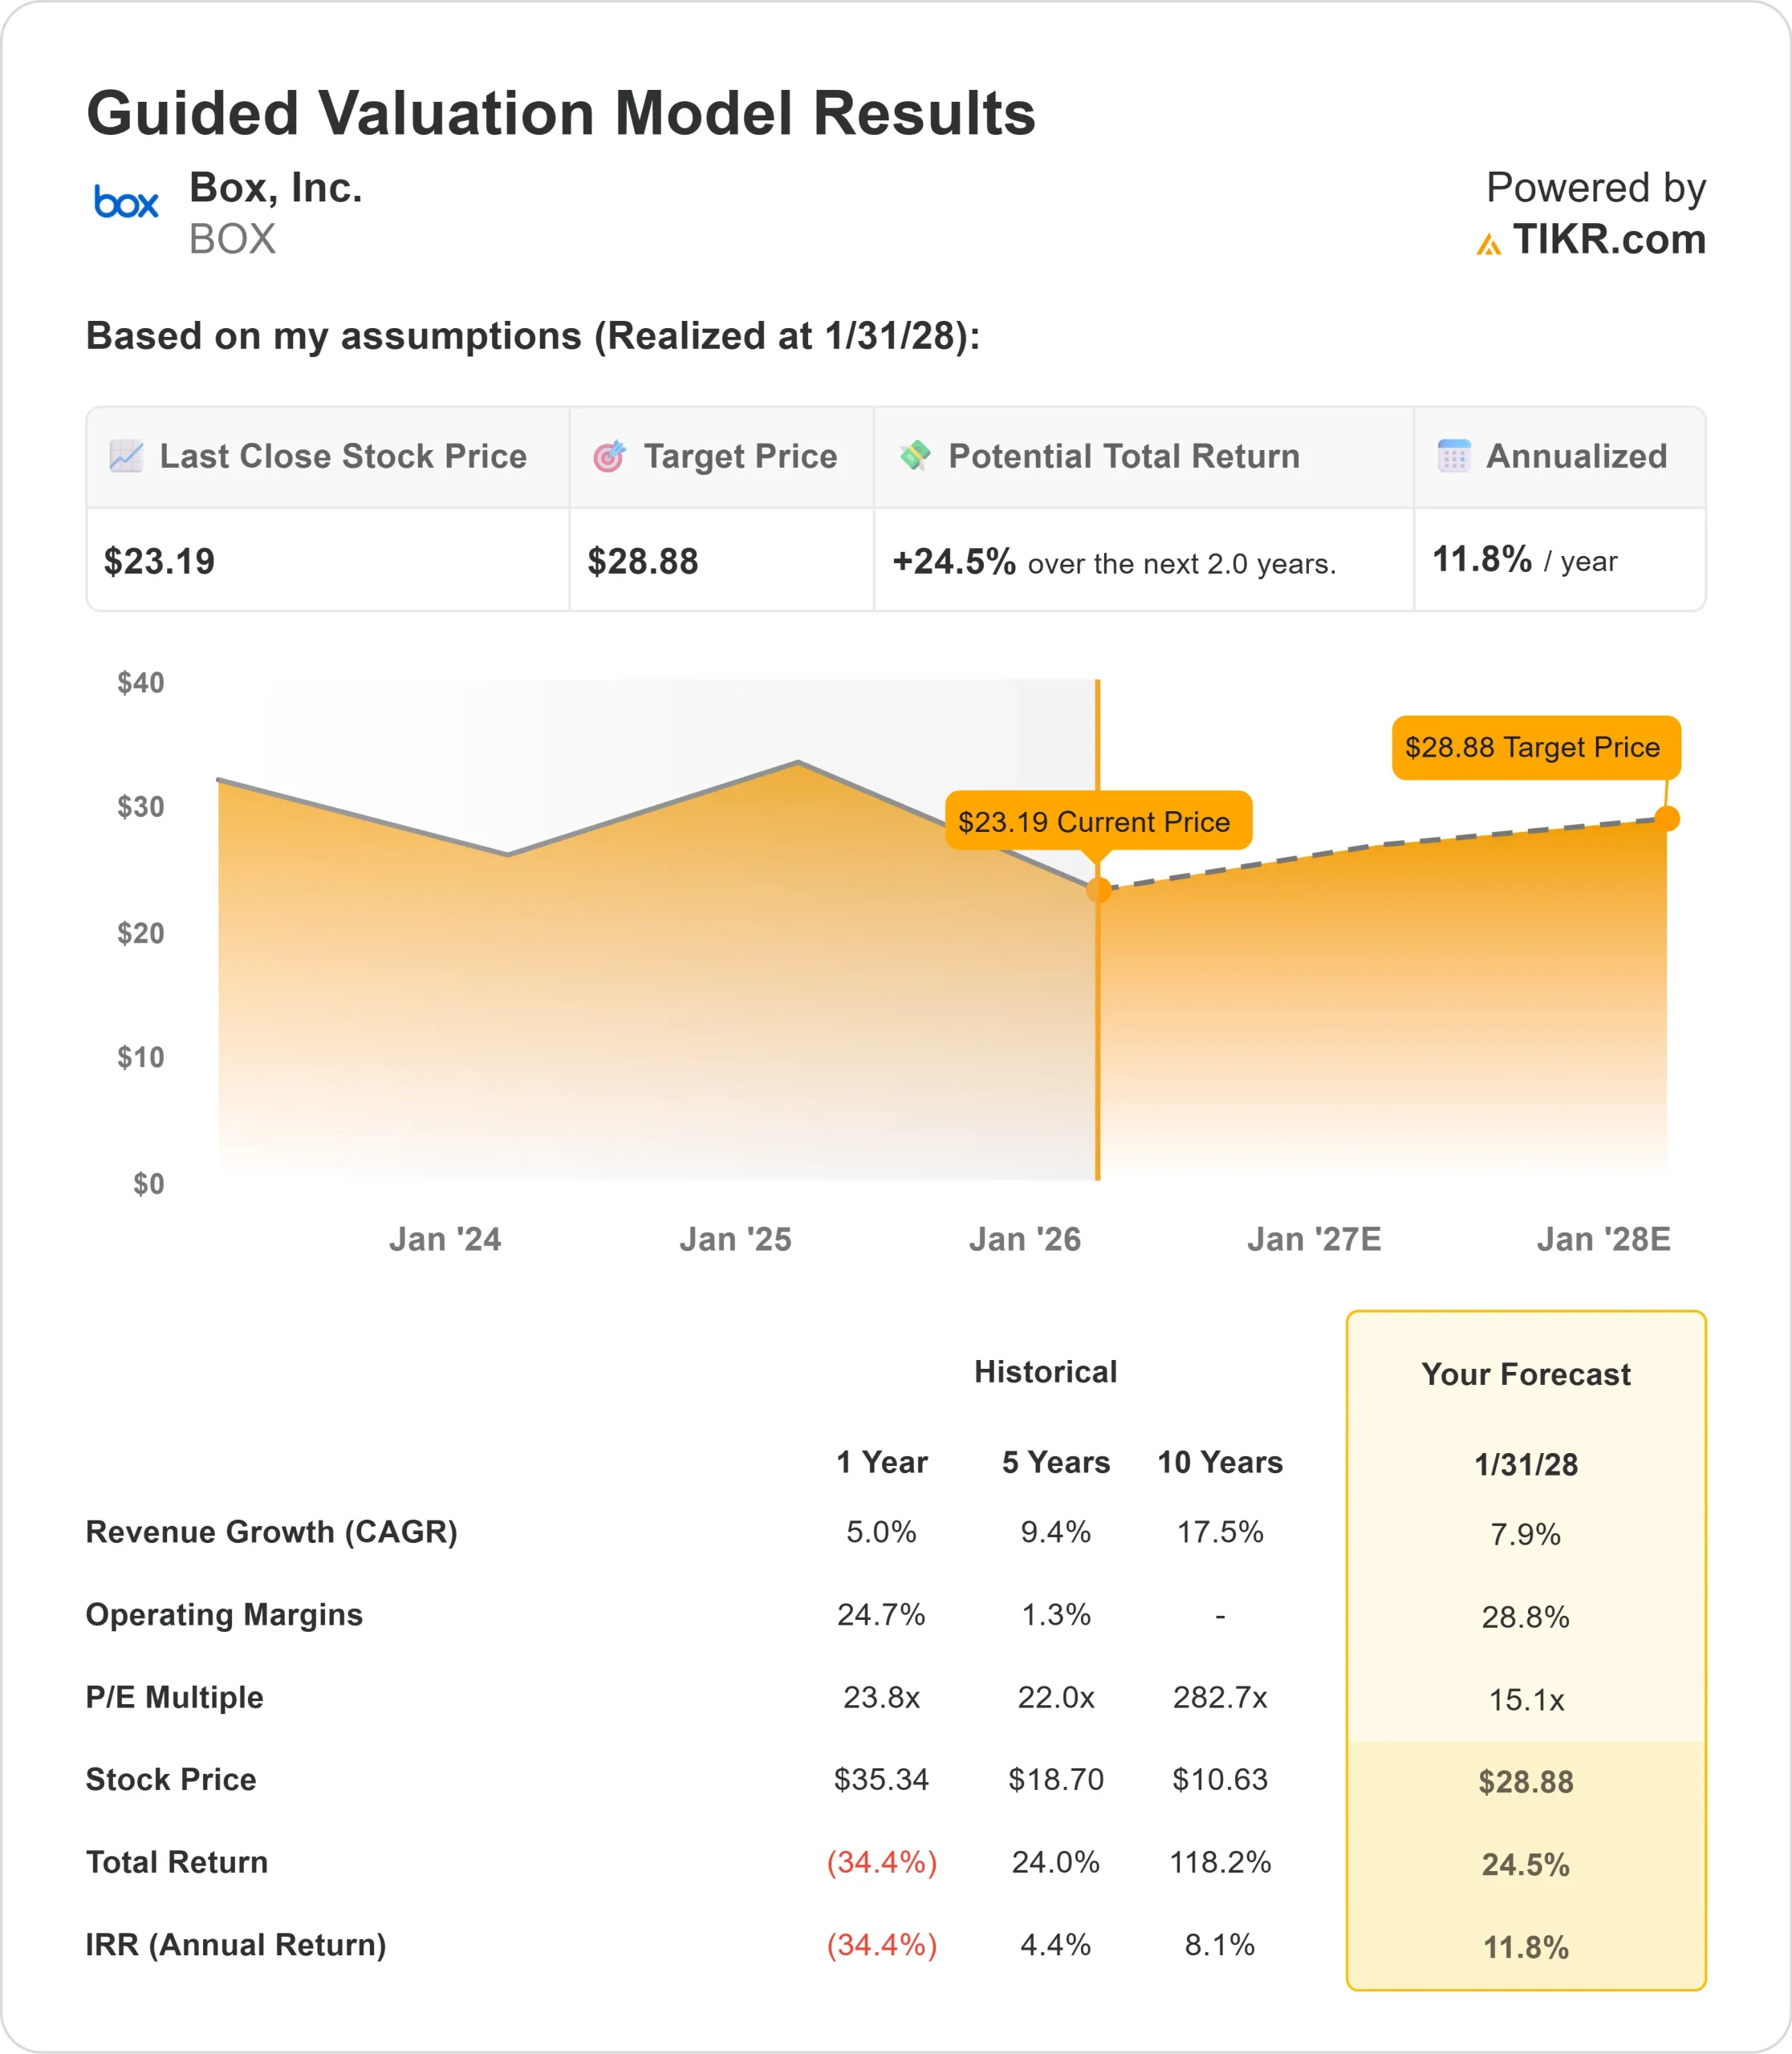Screen dimensions: 1792x2054
Task: Select the 1 Year historical column header
Action: point(881,1462)
